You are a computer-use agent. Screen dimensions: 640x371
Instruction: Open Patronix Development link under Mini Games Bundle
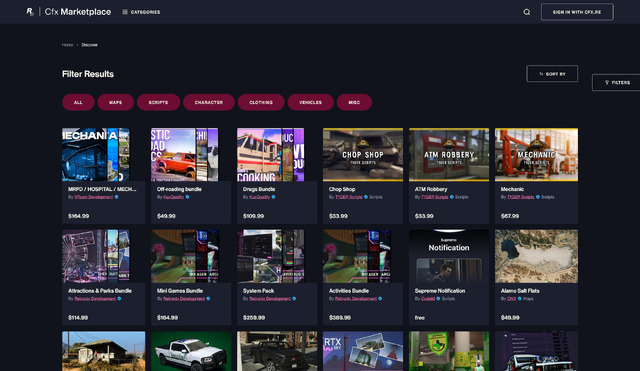point(184,298)
